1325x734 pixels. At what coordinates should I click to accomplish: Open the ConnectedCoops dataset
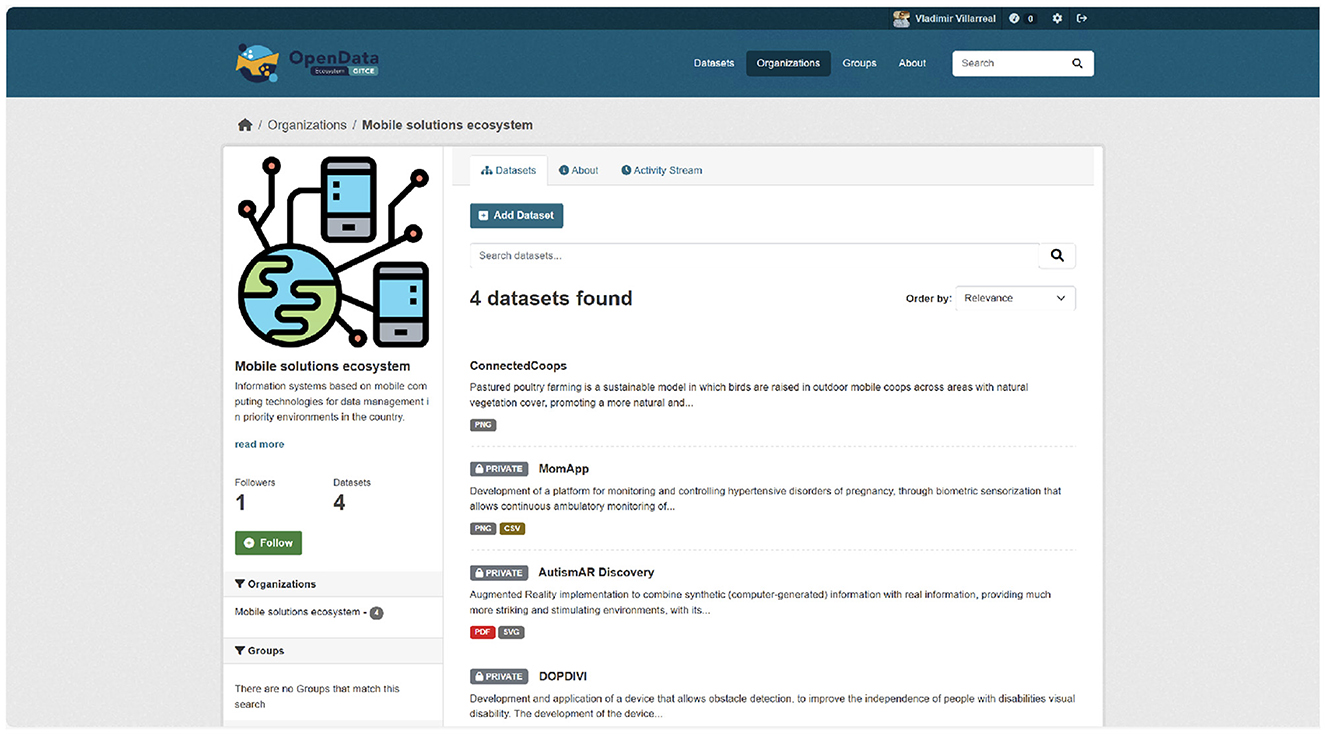point(518,366)
